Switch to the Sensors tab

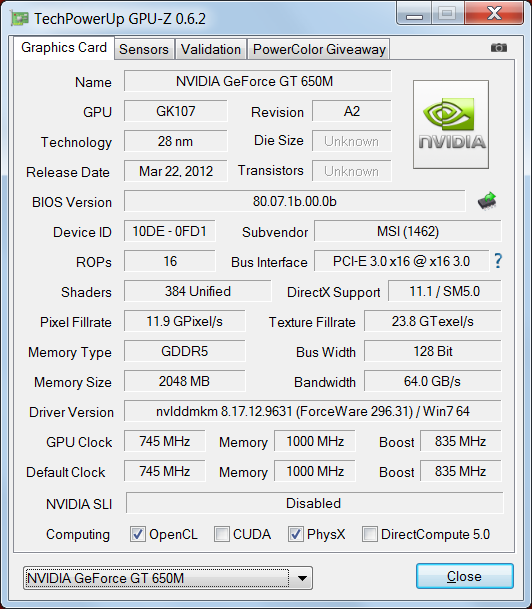click(x=144, y=49)
